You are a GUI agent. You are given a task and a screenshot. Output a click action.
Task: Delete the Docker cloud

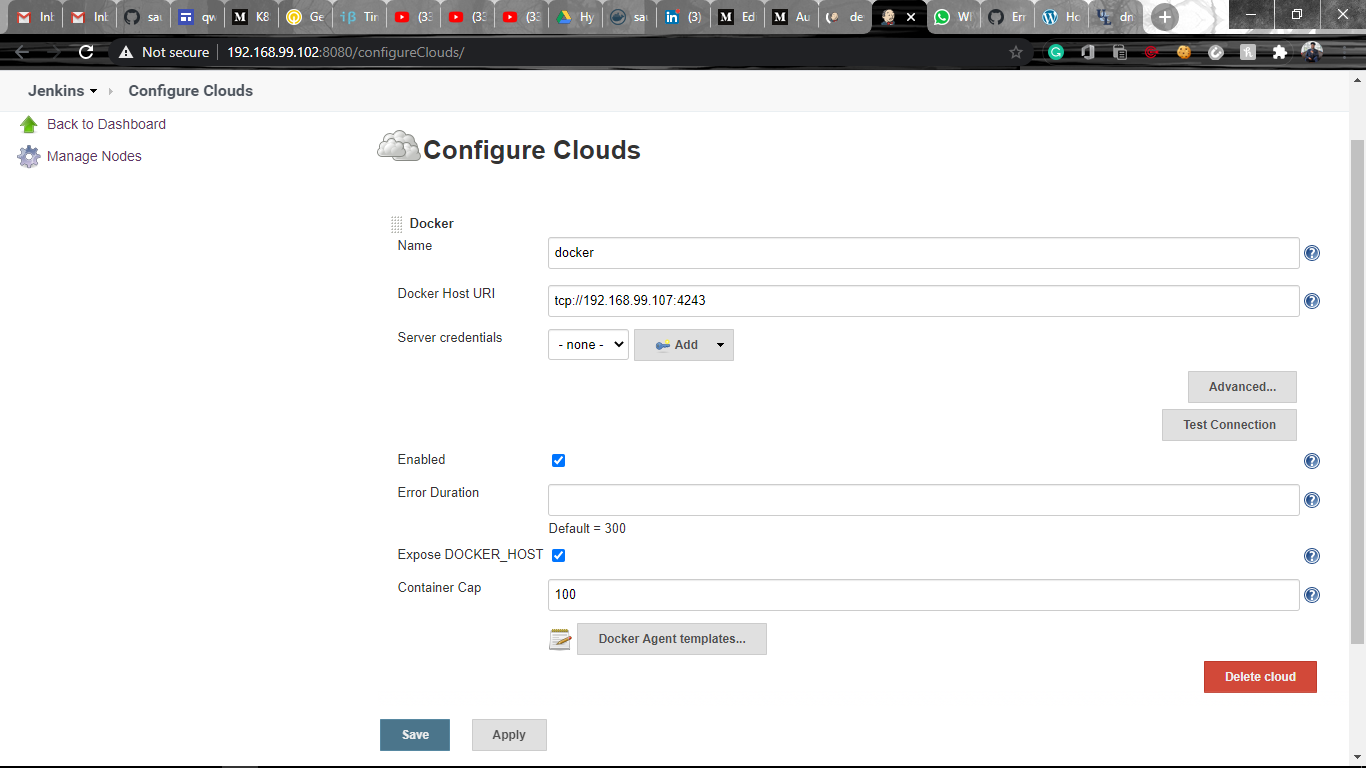coord(1260,677)
